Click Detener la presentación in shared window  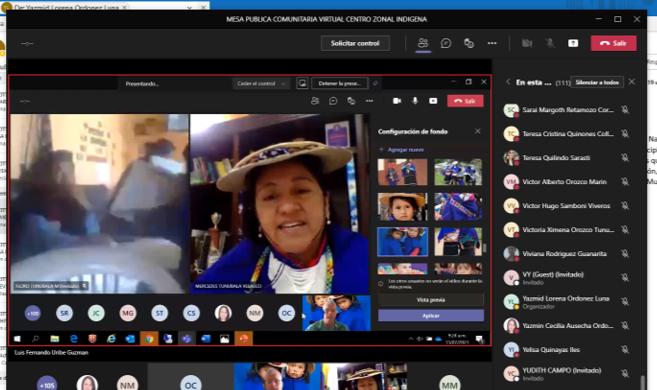coord(339,83)
